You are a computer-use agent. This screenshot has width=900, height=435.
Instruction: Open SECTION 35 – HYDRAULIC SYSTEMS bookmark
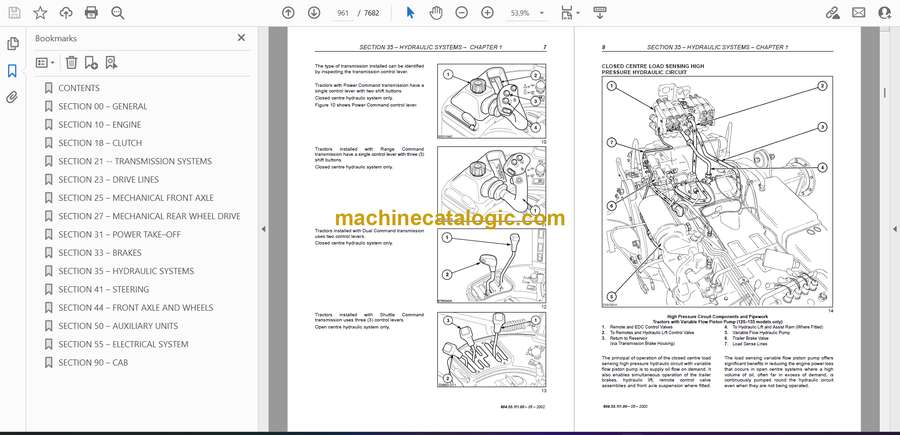click(x=126, y=271)
